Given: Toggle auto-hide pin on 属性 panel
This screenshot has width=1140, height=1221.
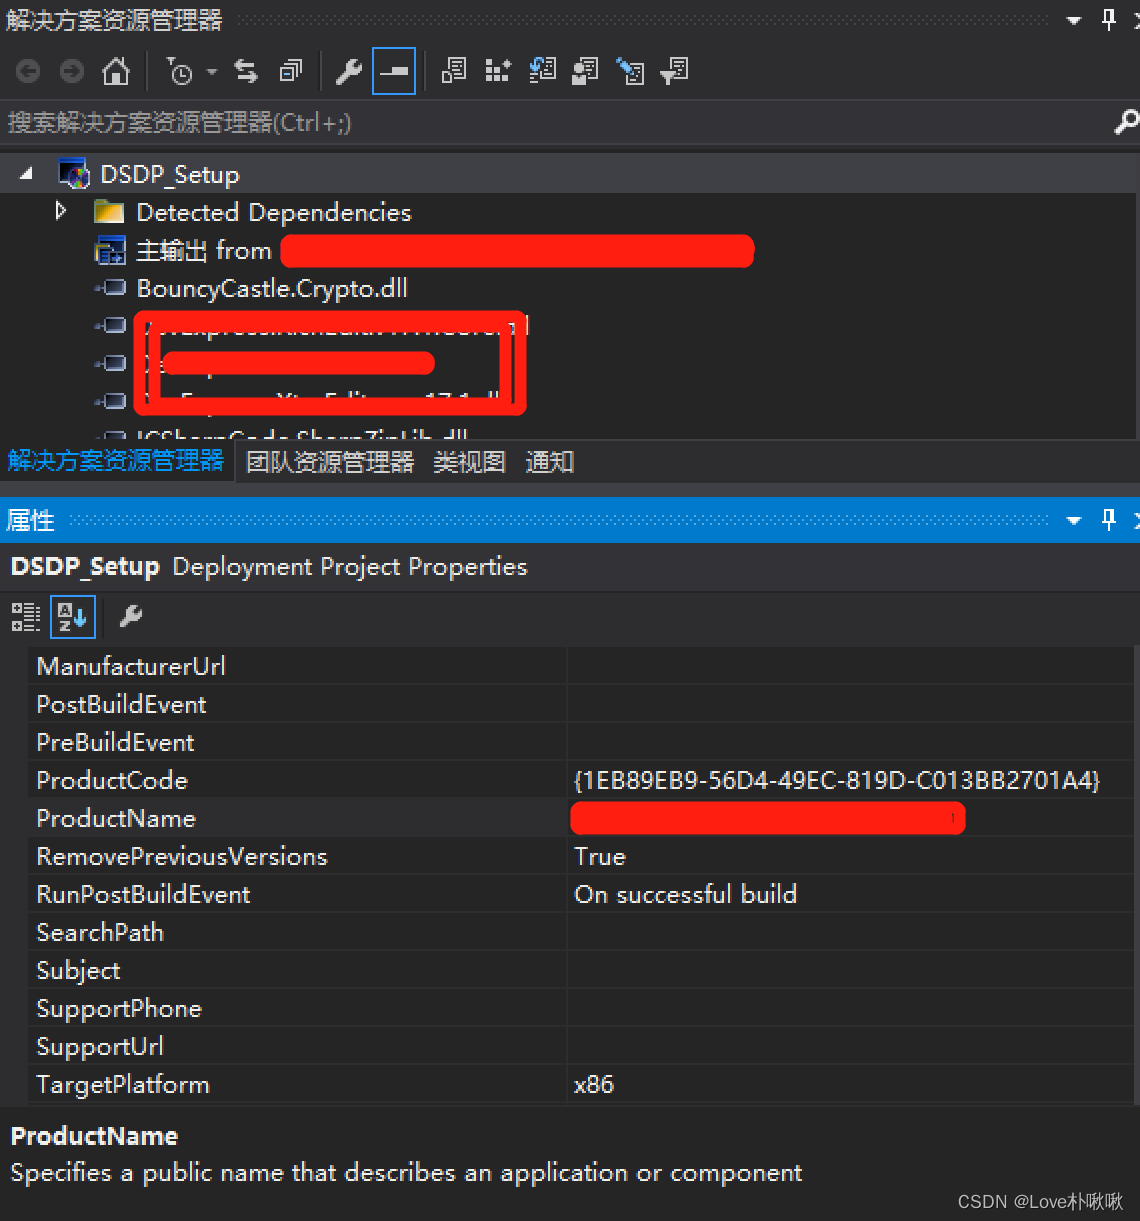Looking at the screenshot, I should click(x=1109, y=519).
